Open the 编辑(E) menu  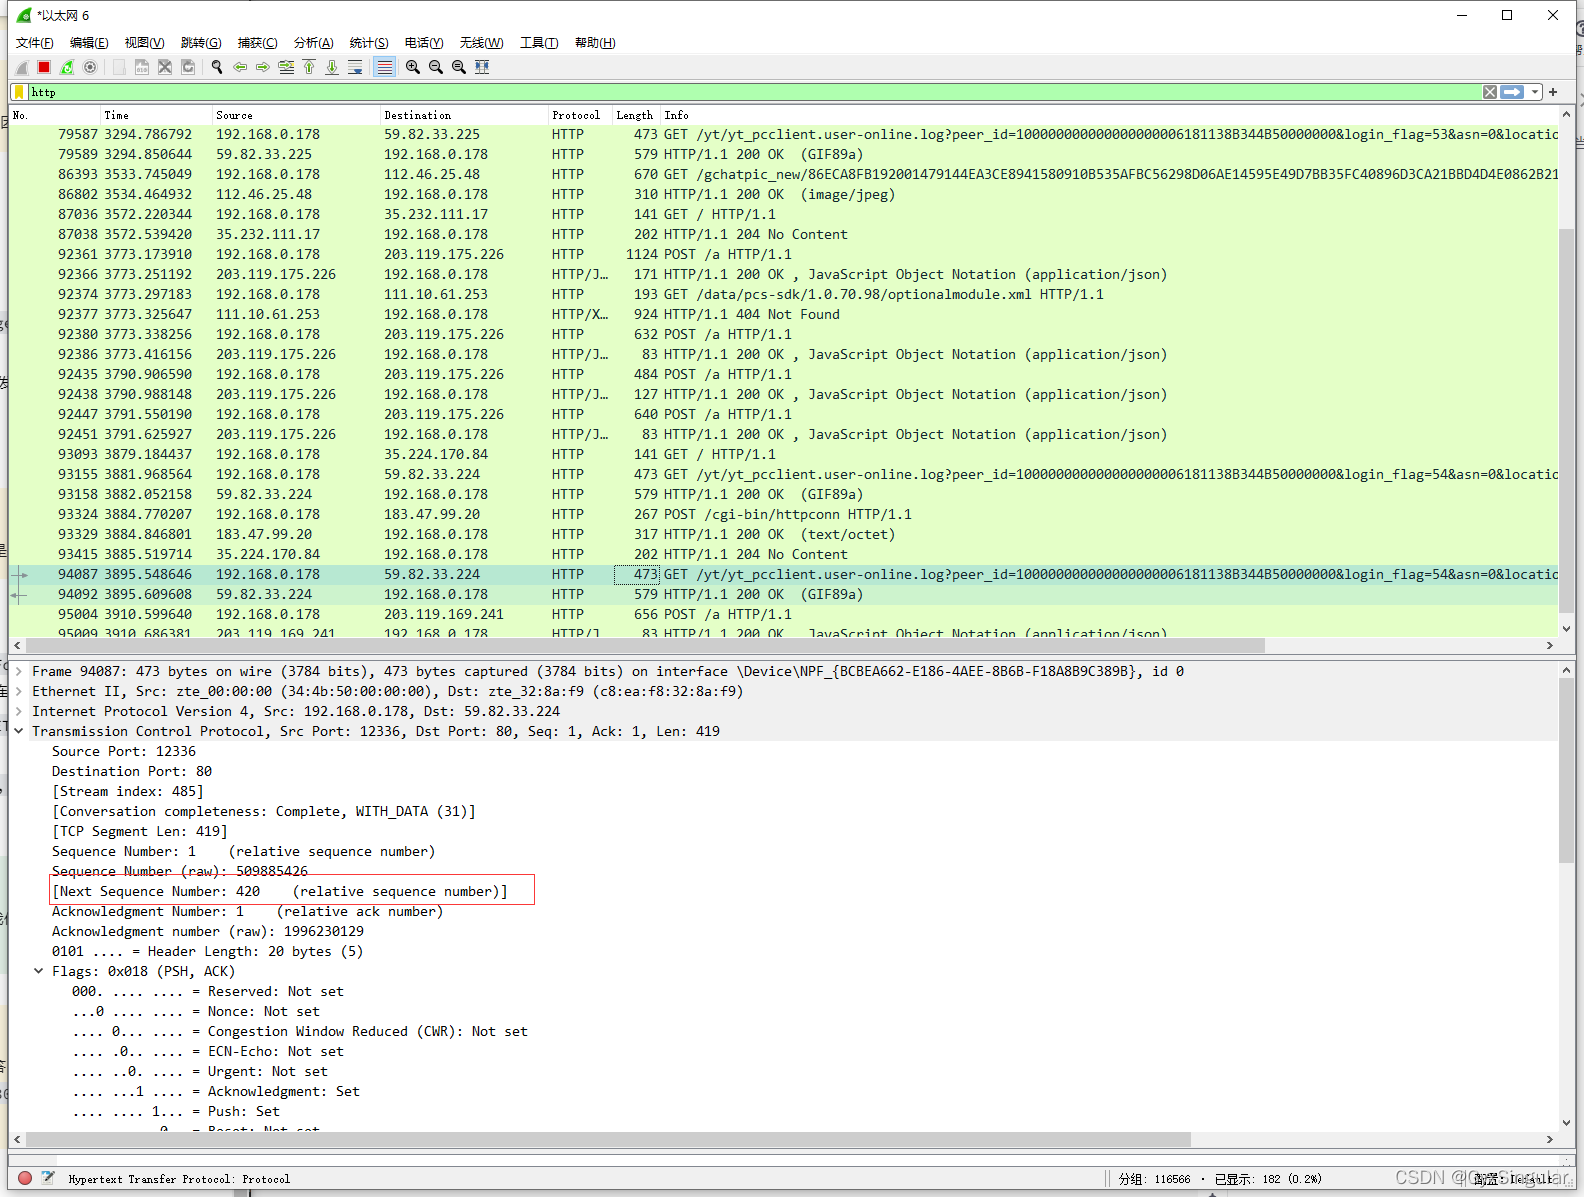(89, 43)
